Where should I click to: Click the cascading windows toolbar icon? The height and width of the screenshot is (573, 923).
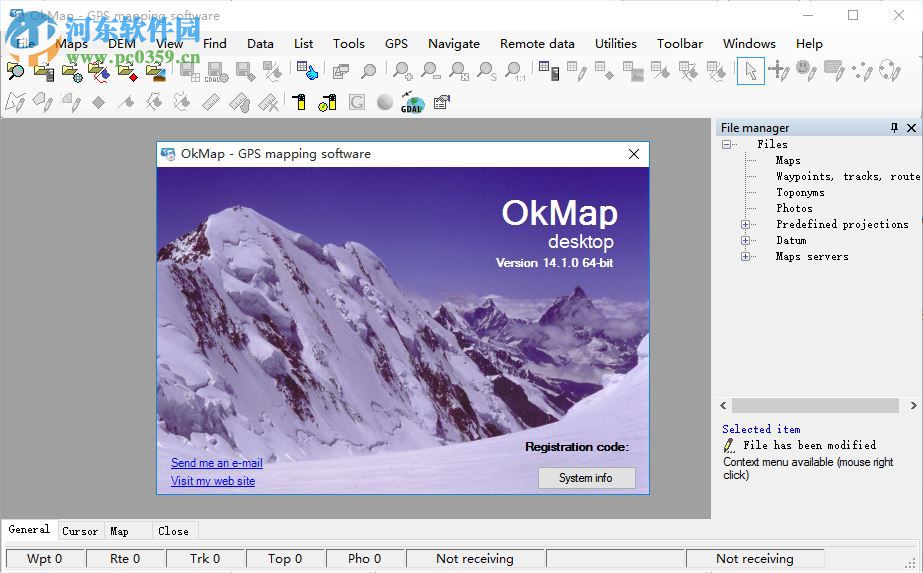coord(340,71)
